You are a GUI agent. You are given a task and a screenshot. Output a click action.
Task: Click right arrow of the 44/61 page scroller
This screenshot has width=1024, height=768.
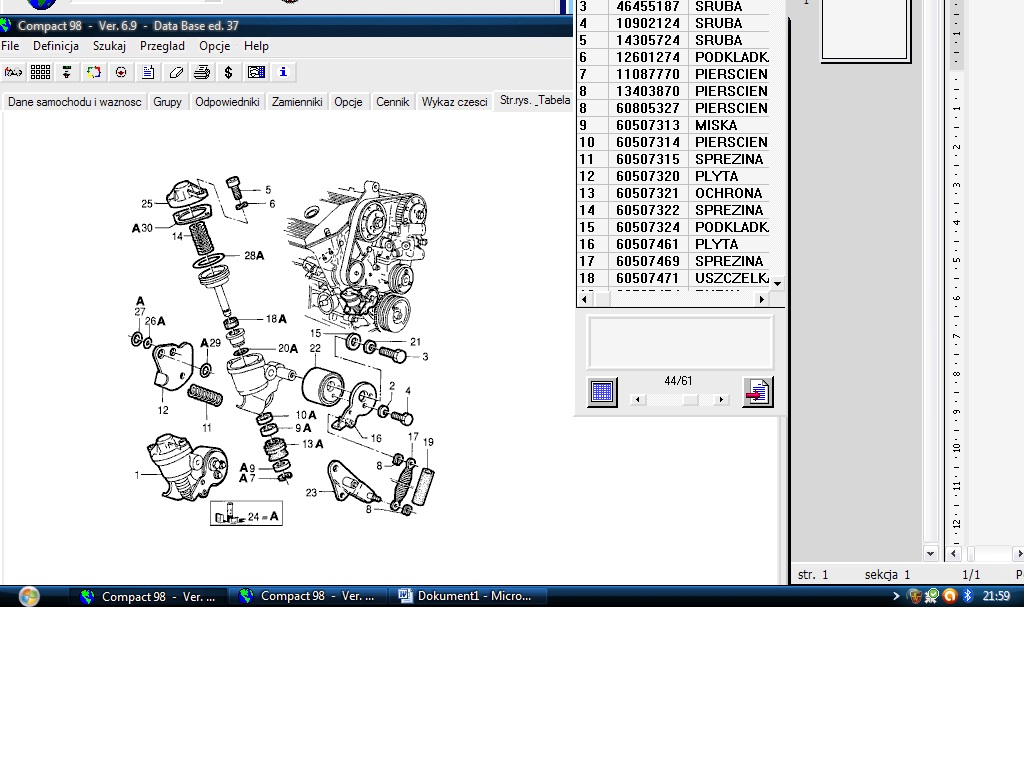coord(721,400)
